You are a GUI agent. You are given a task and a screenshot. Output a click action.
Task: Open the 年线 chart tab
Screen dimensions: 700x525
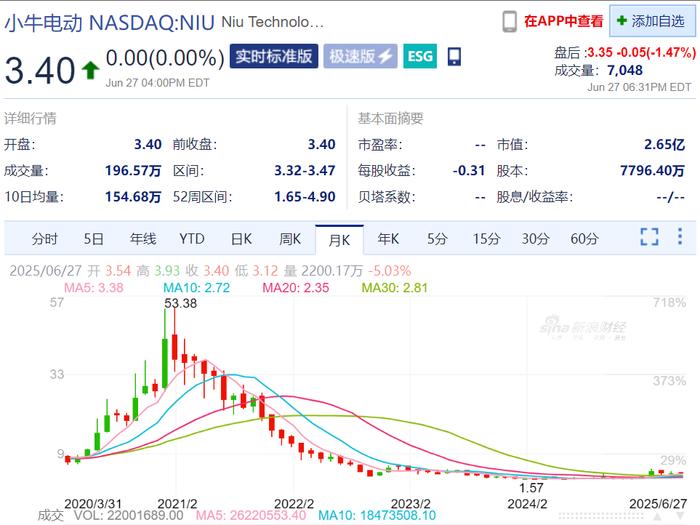click(143, 239)
